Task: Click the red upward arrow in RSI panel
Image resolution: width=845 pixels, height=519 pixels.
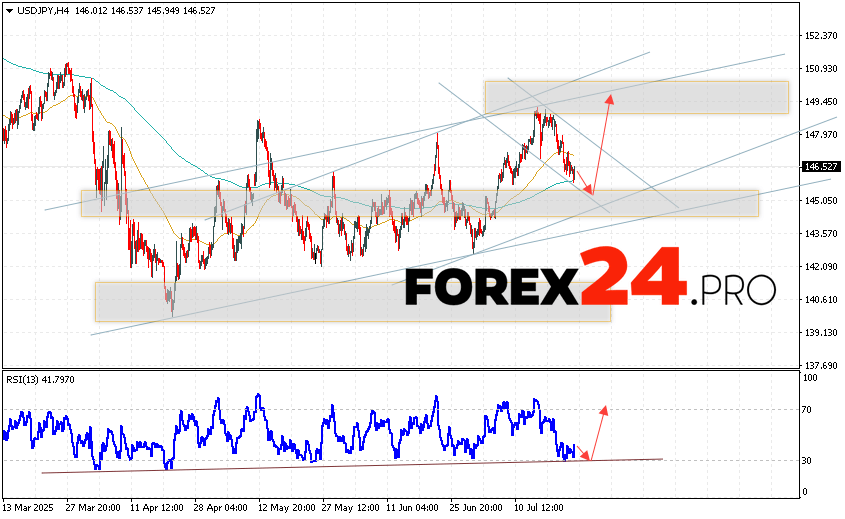Action: point(597,432)
